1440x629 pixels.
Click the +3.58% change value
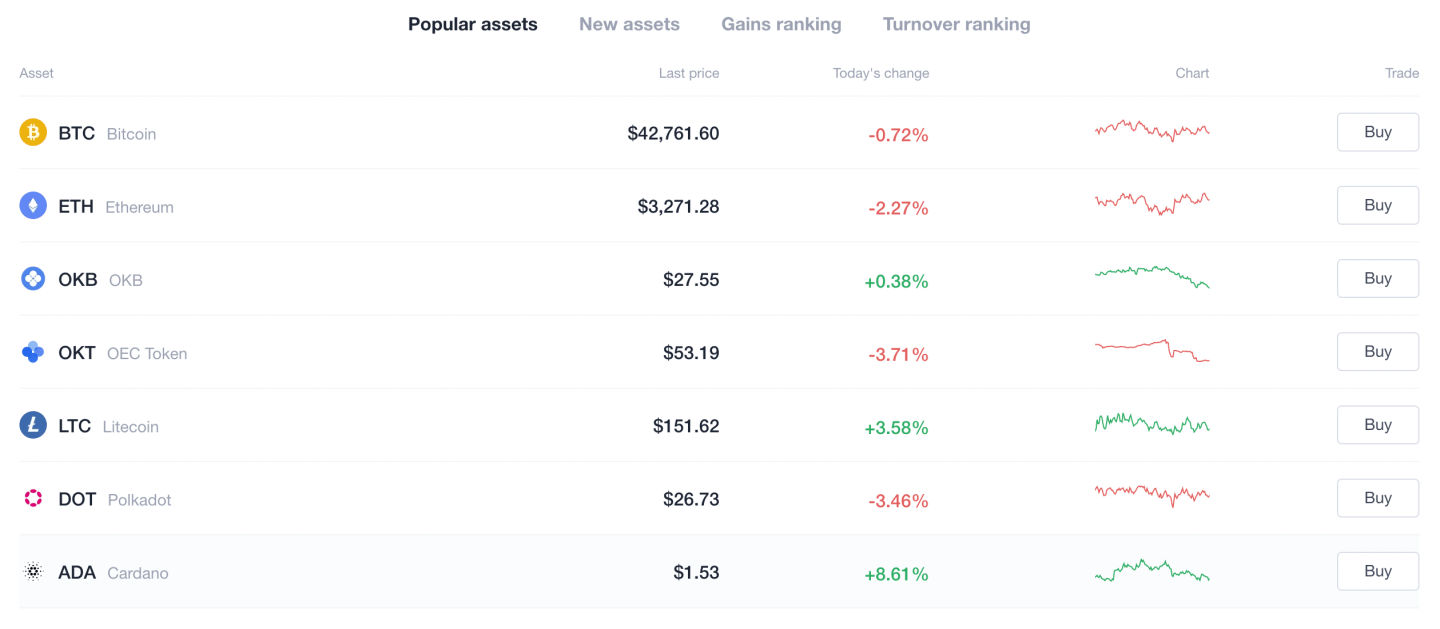pyautogui.click(x=896, y=427)
